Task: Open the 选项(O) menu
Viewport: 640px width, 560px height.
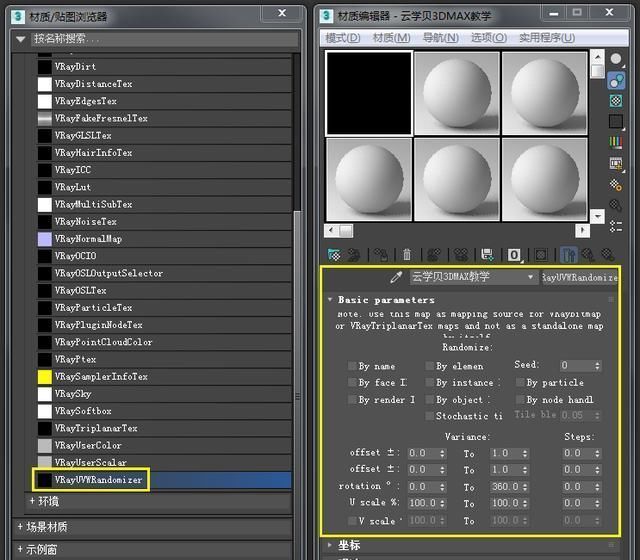Action: (489, 38)
